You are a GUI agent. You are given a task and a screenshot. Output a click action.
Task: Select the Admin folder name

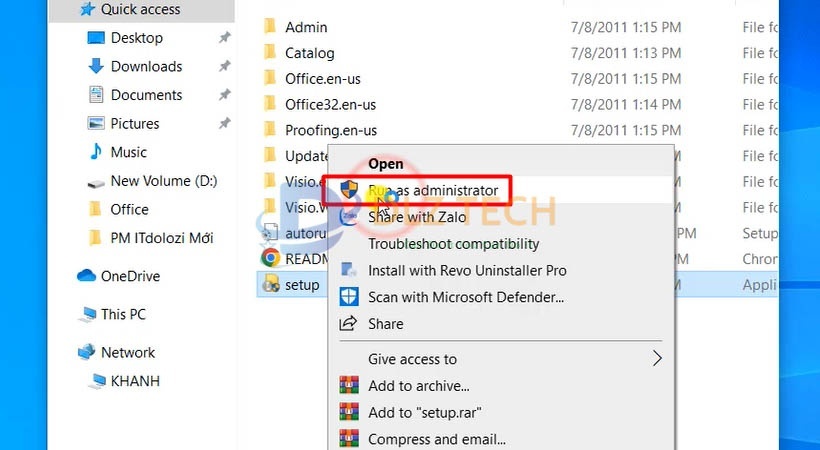click(x=306, y=27)
